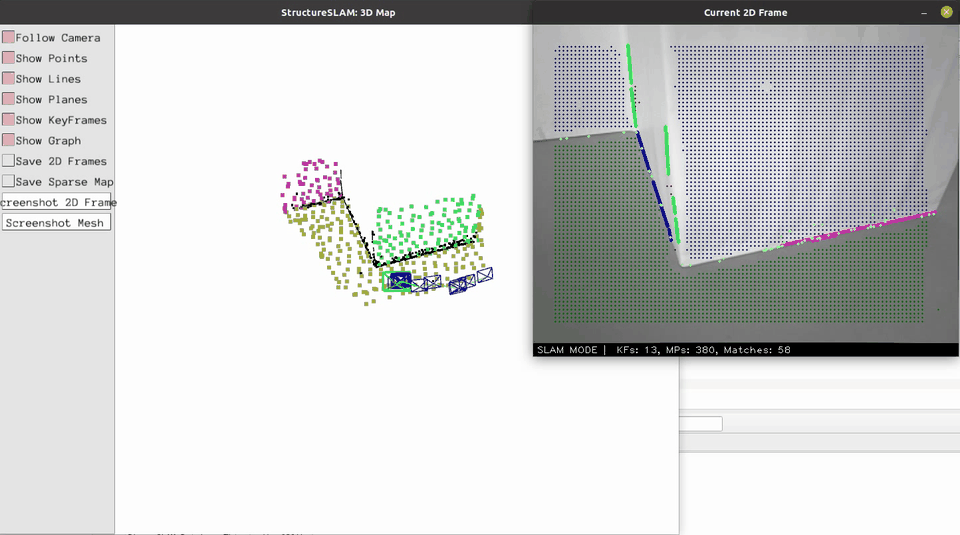This screenshot has width=960, height=535.
Task: Toggle the Follow Camera checkbox
Action: (x=9, y=37)
